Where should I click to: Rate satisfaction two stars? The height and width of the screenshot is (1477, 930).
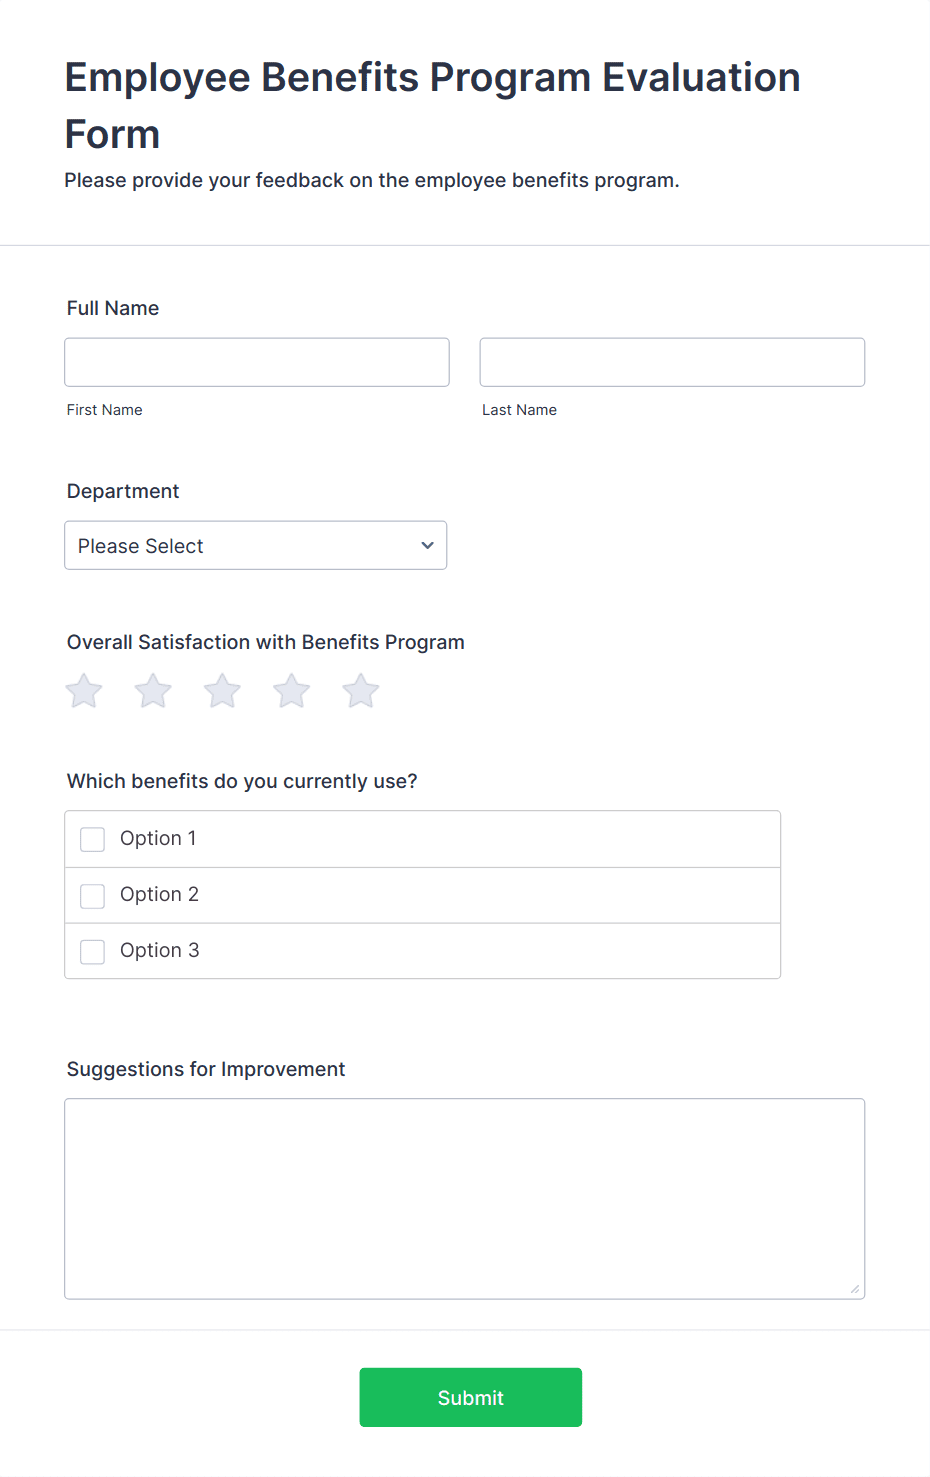point(153,691)
